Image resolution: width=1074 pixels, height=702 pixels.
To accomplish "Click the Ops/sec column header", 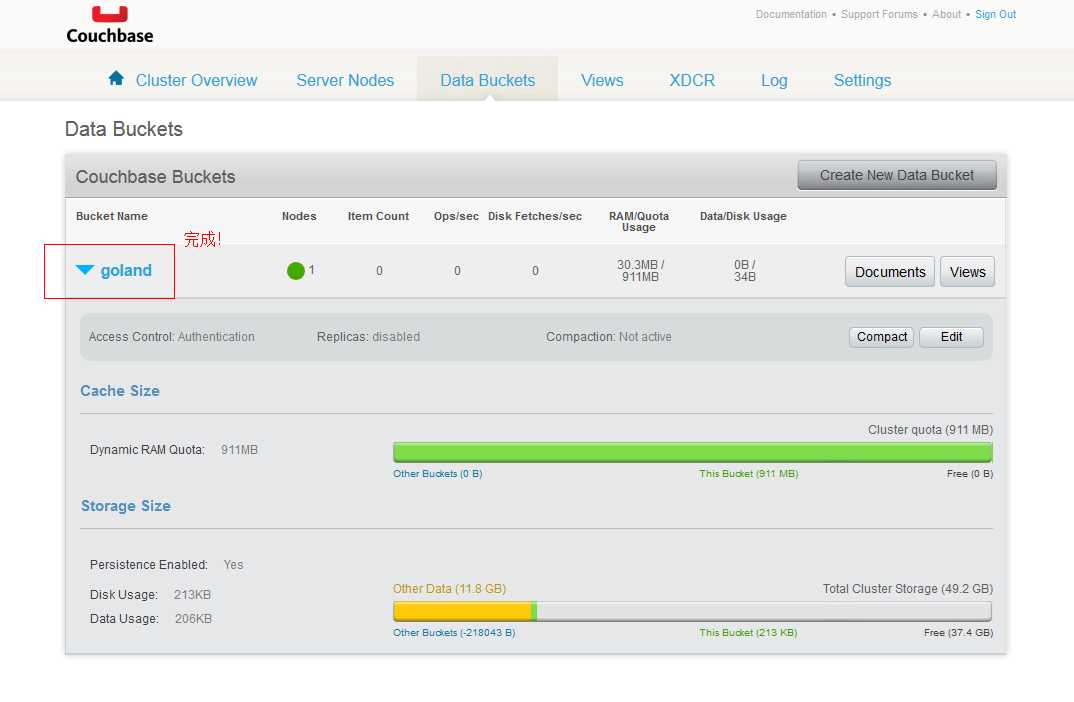I will [x=456, y=216].
